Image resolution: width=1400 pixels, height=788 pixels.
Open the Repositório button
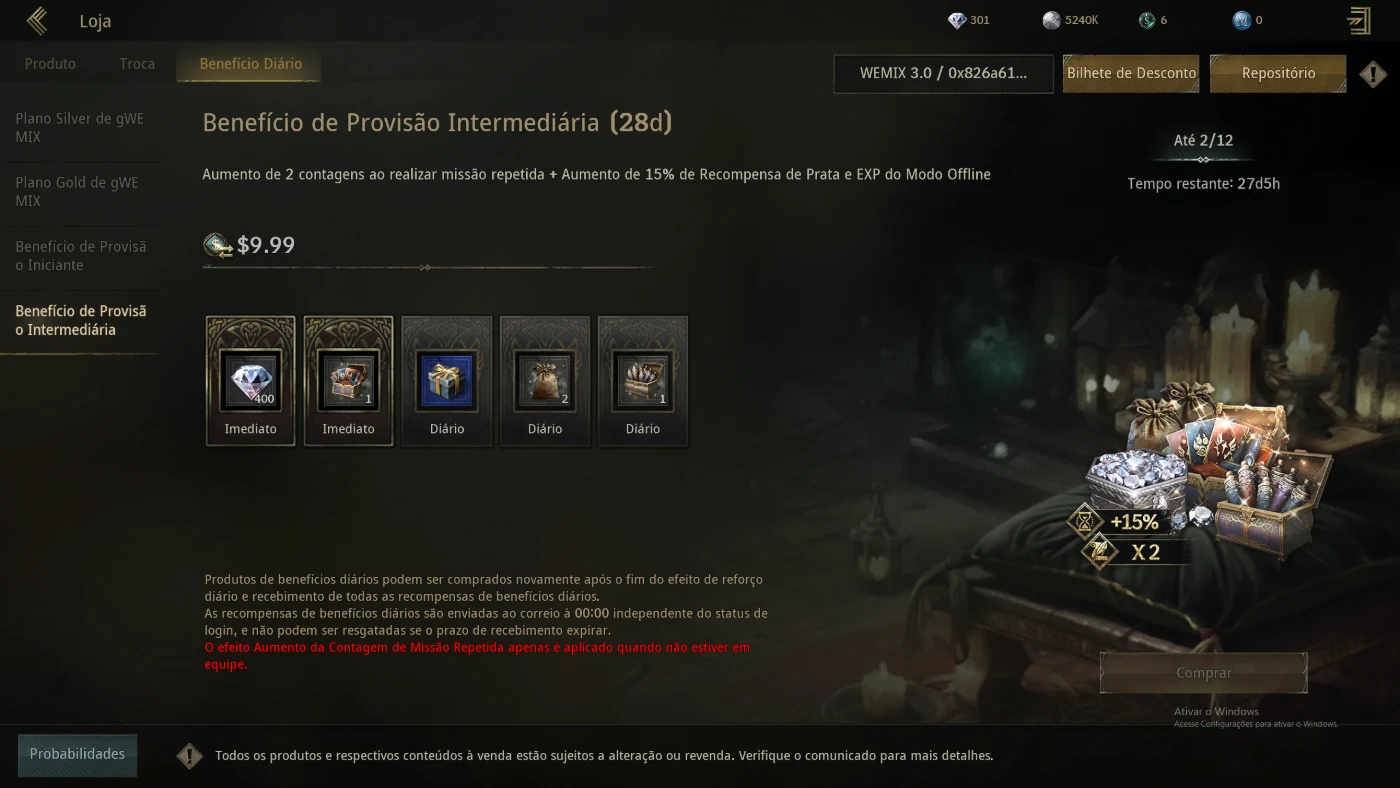1278,73
